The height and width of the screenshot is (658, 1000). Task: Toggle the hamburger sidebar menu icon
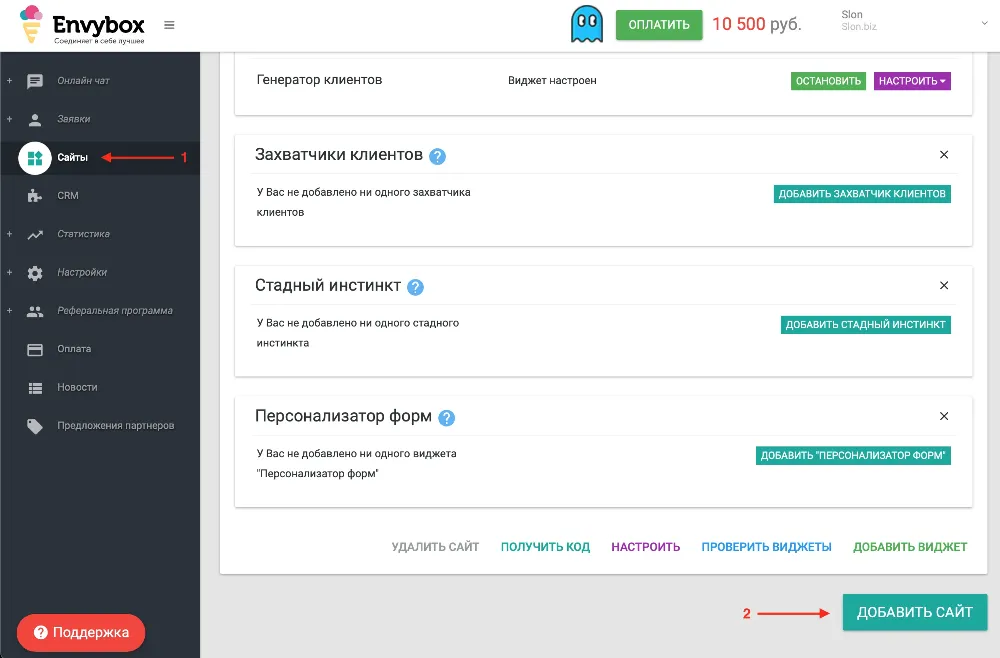[169, 25]
